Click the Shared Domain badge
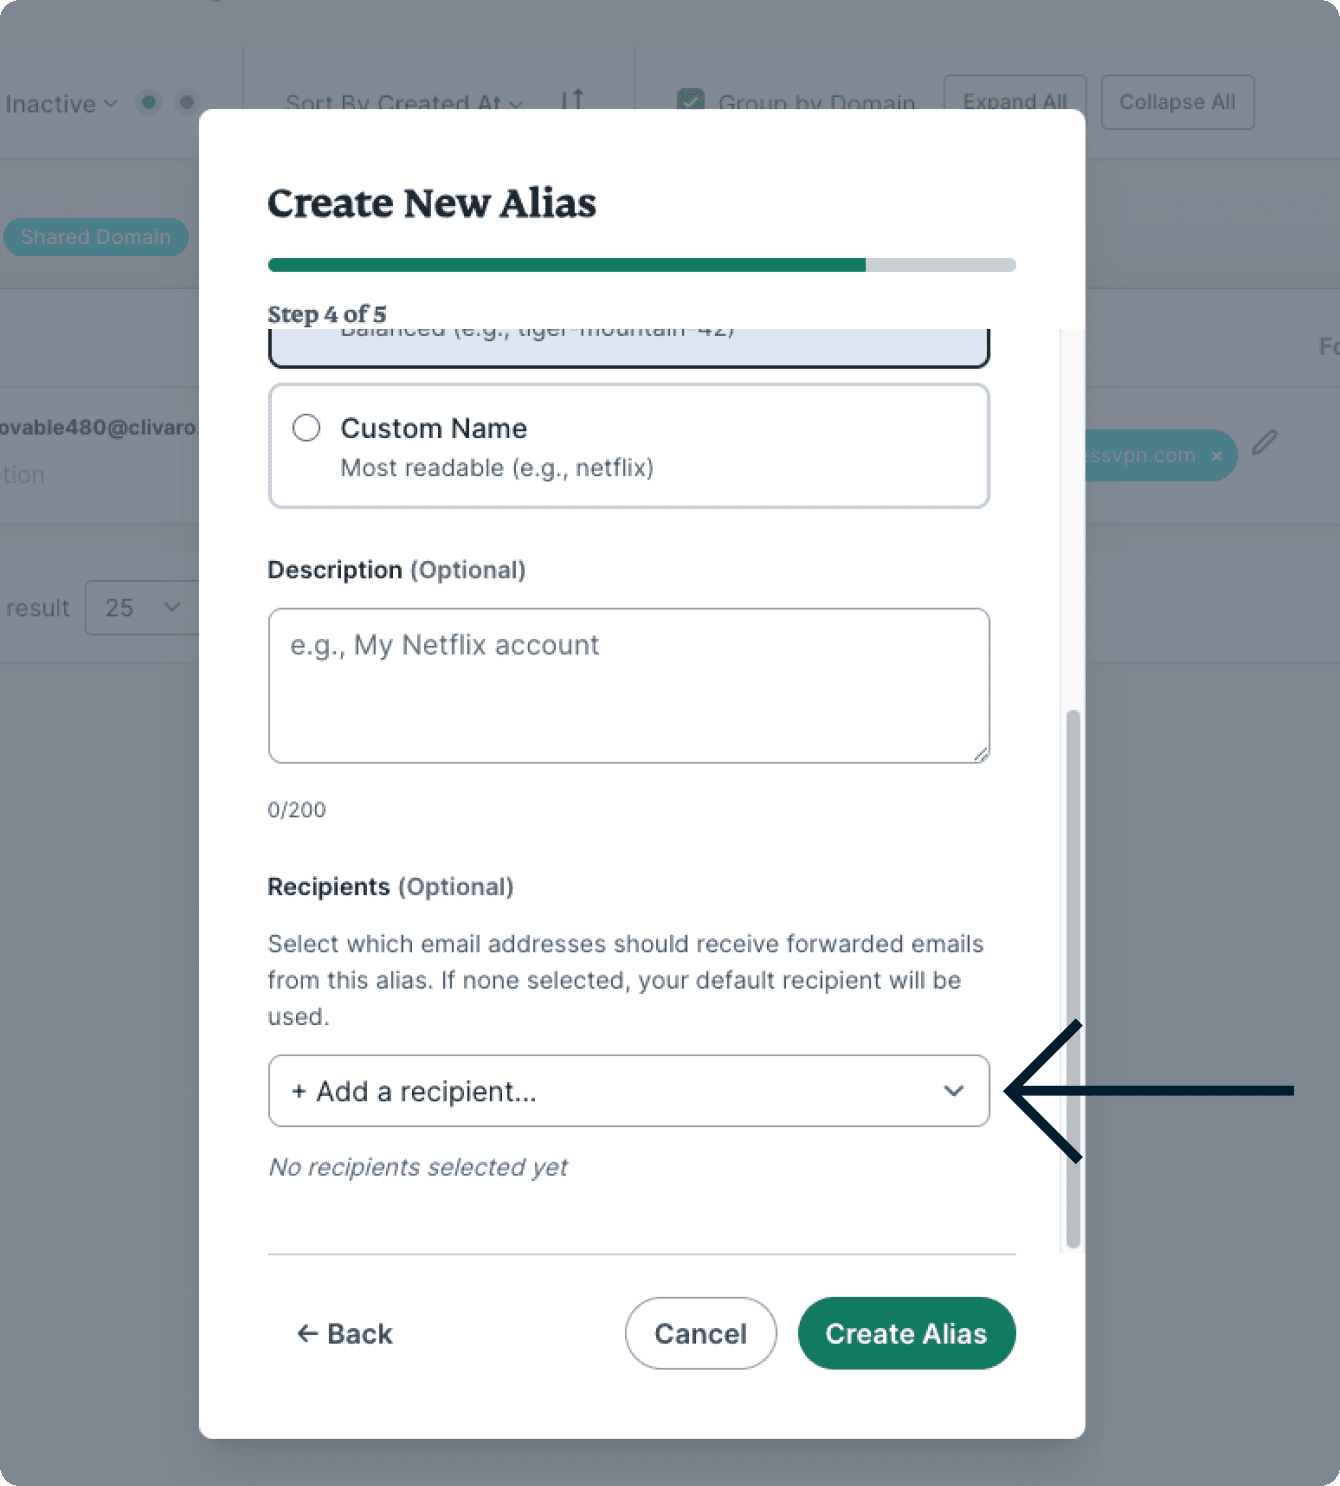 (x=95, y=237)
